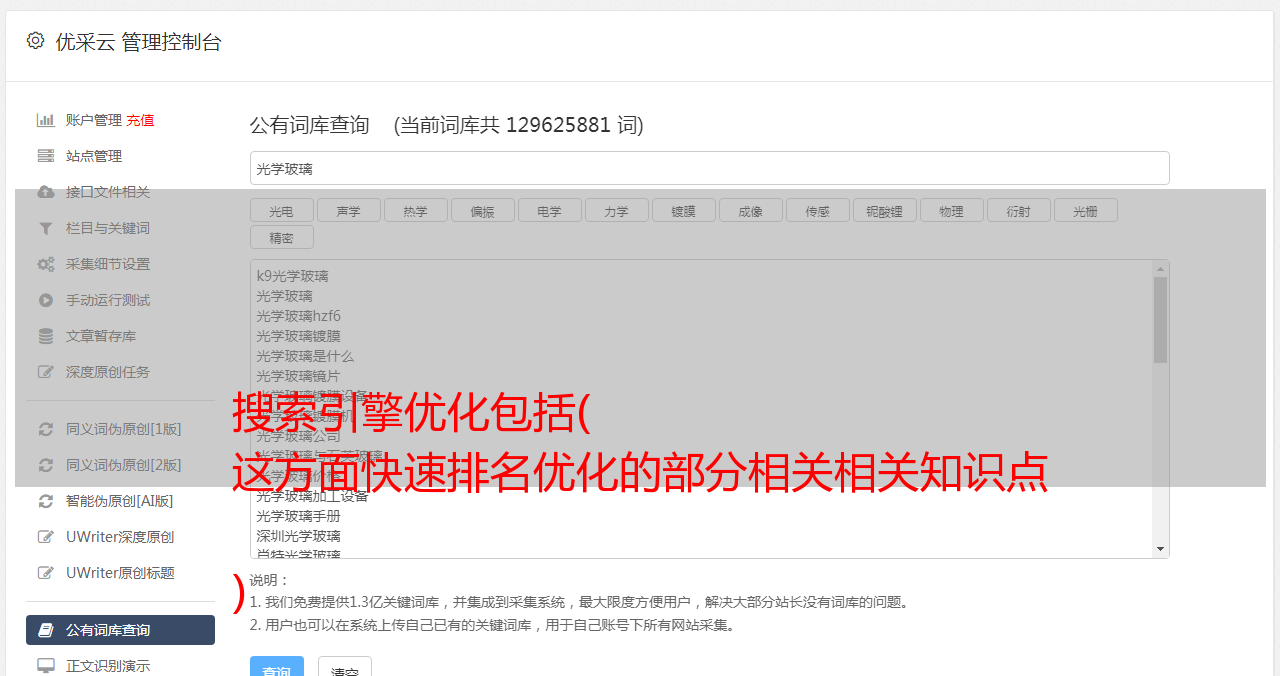Click the edit icon beside 深度原创任务
The image size is (1280, 676).
[x=45, y=372]
